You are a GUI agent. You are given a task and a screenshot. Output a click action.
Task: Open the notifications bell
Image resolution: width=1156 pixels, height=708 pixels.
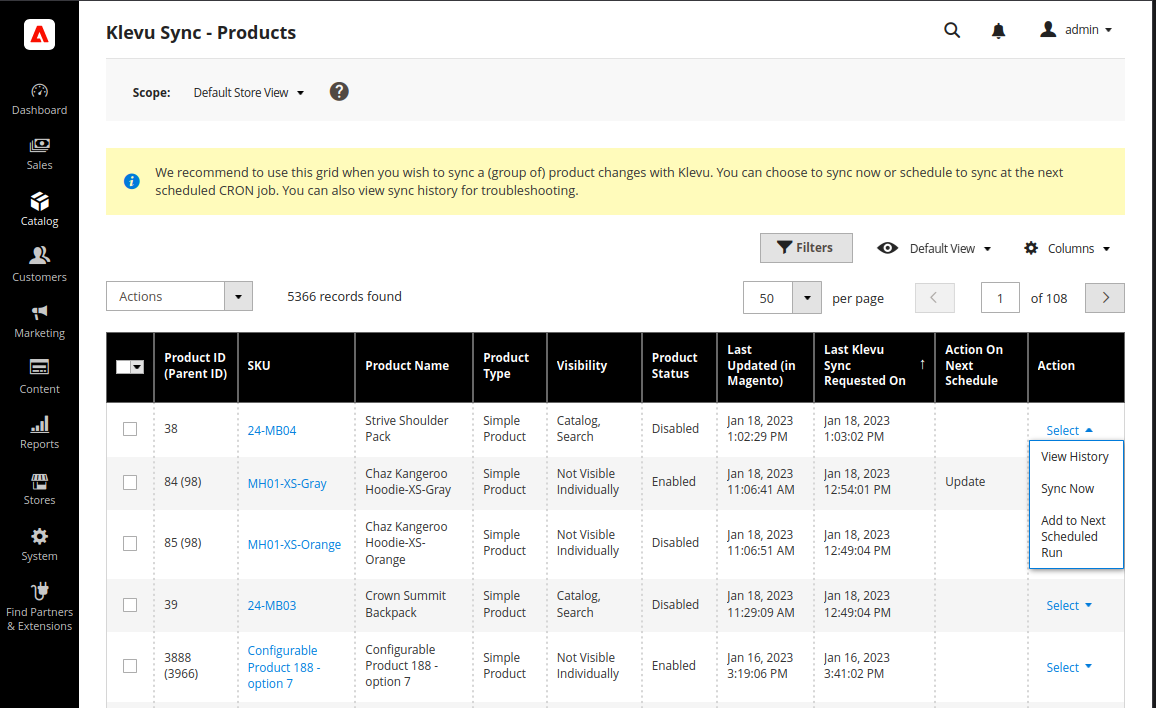pyautogui.click(x=998, y=30)
